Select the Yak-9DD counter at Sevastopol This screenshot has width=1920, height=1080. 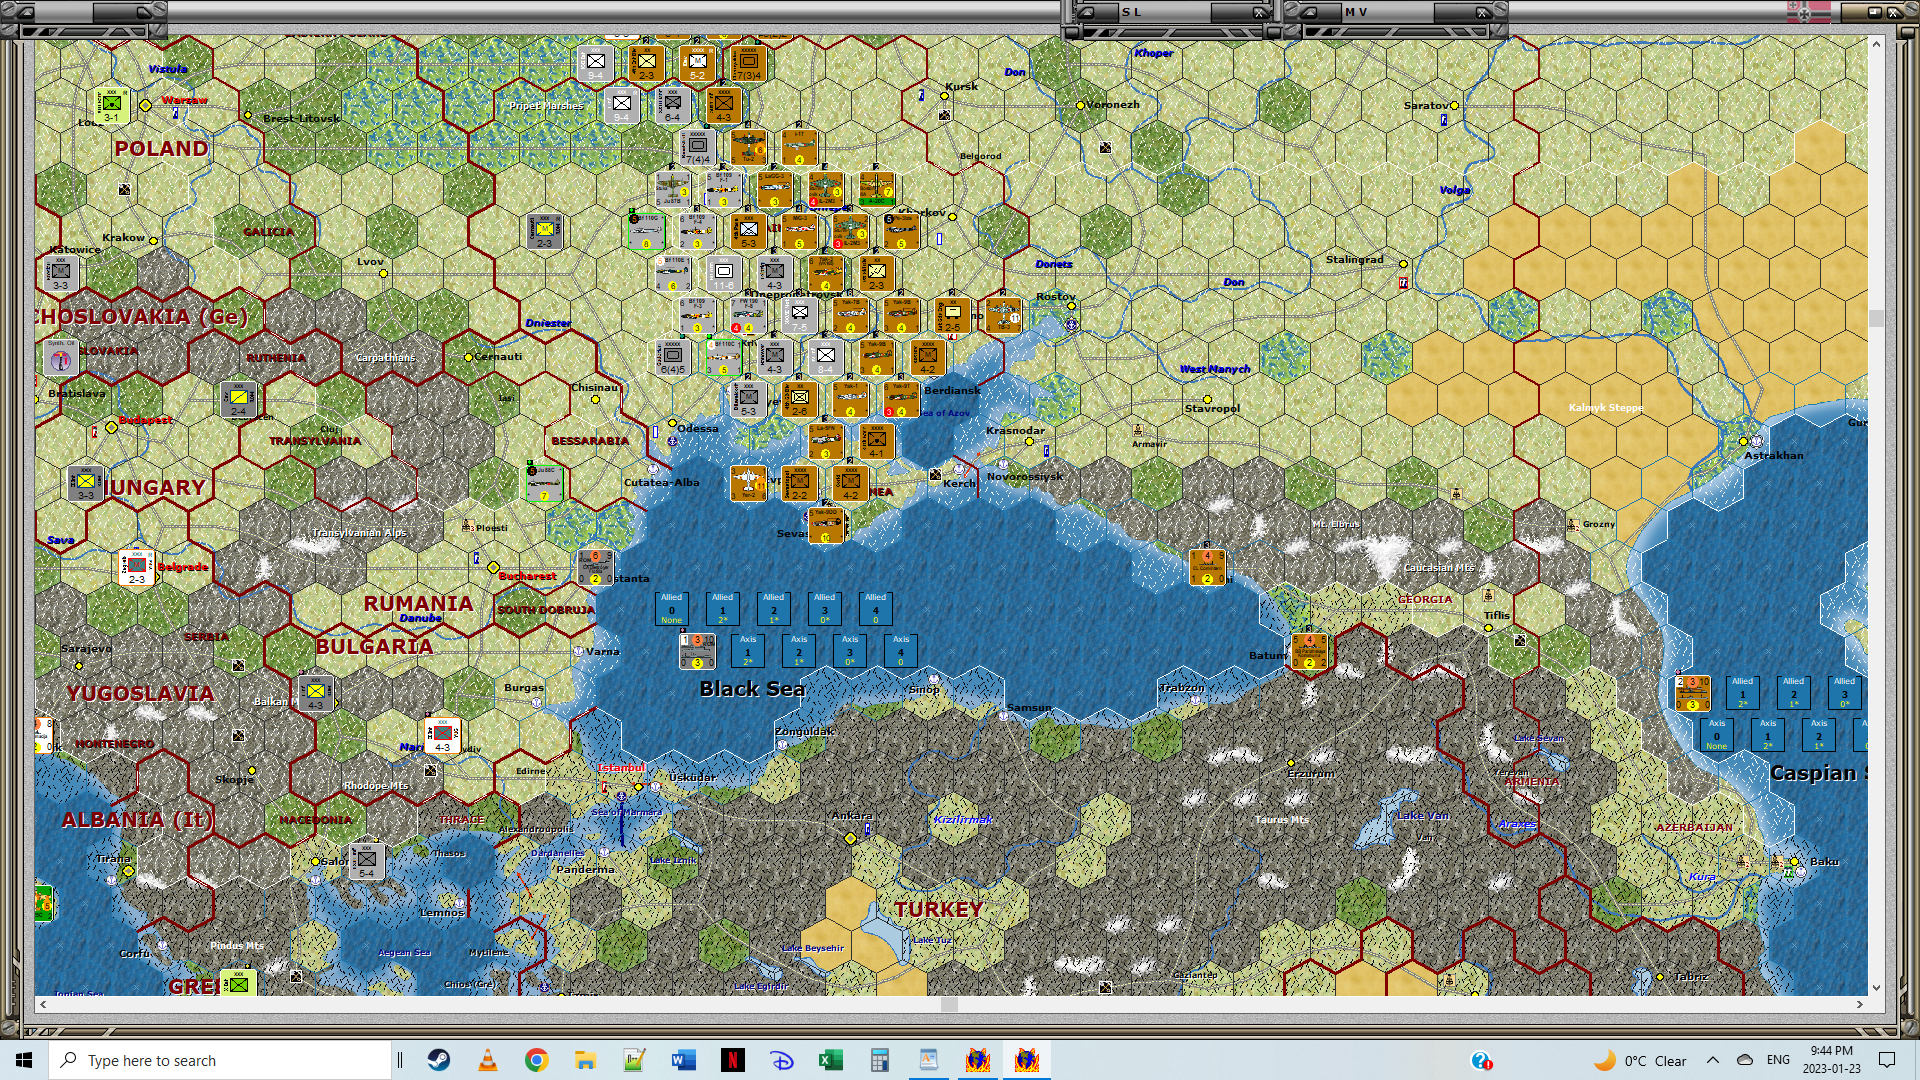click(826, 525)
